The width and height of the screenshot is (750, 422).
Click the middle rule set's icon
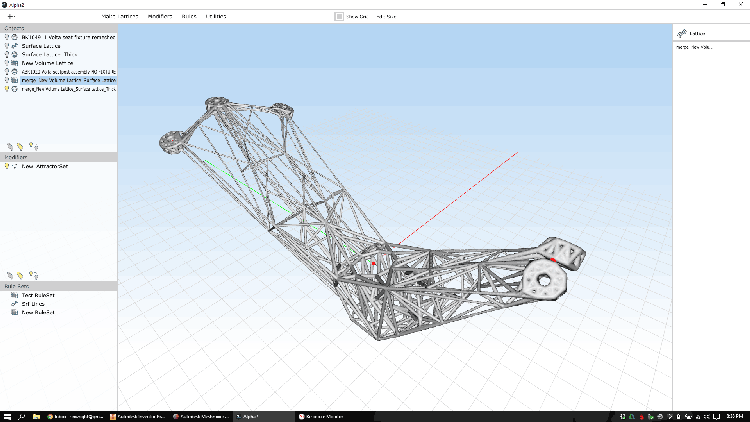point(15,304)
